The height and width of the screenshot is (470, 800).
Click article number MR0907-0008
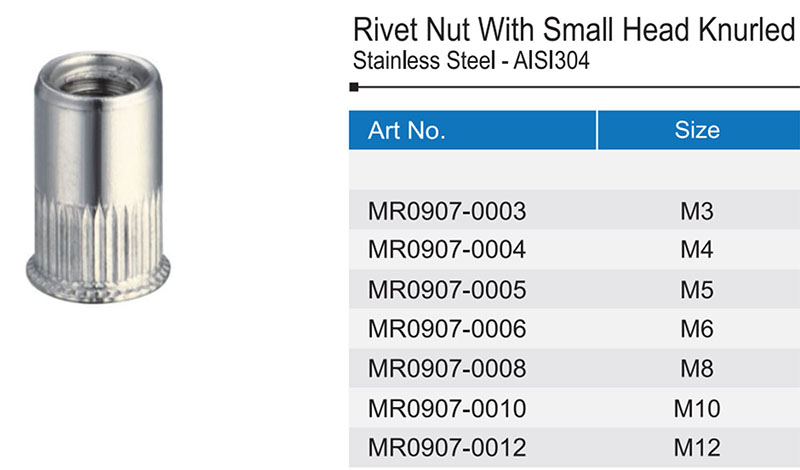click(x=447, y=368)
